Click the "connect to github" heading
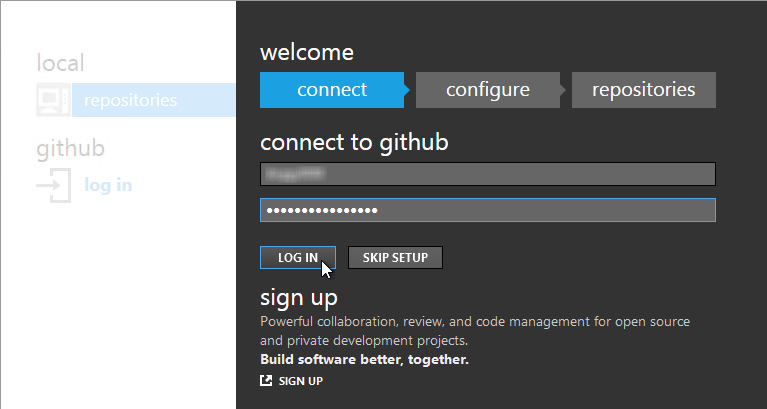Viewport: 767px width, 409px height. click(x=354, y=142)
